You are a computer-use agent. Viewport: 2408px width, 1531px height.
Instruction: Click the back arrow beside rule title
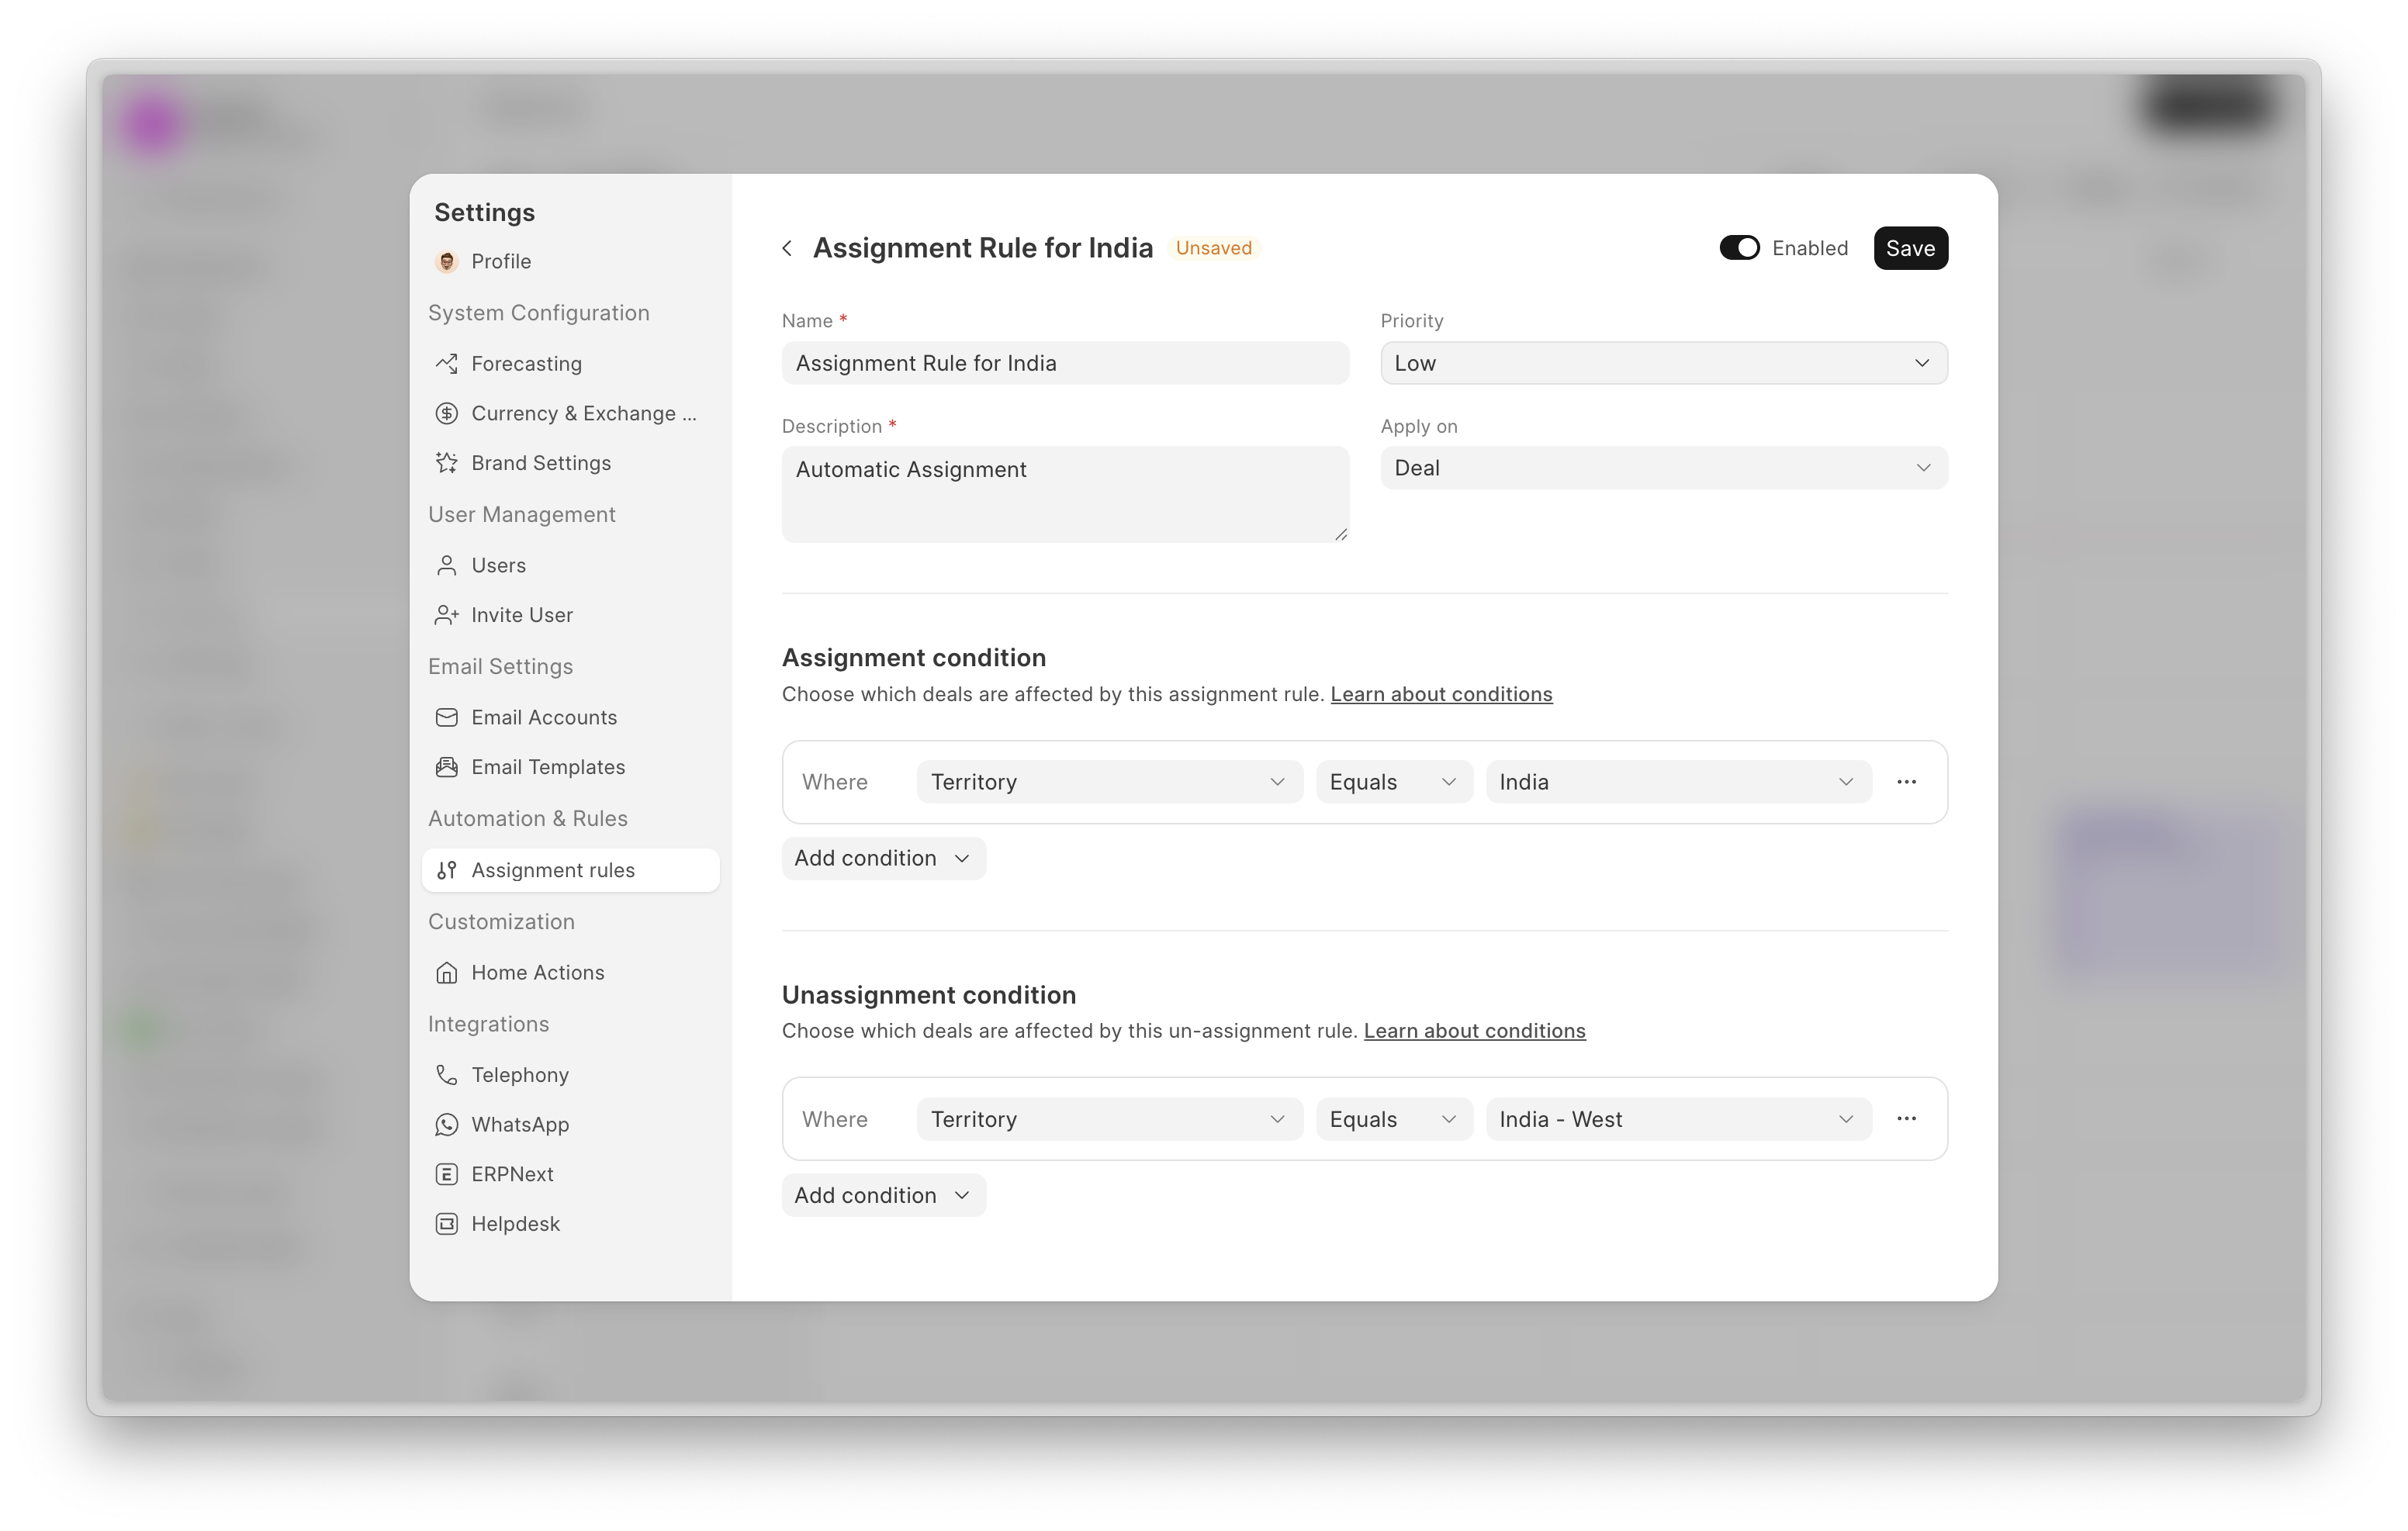[x=787, y=248]
